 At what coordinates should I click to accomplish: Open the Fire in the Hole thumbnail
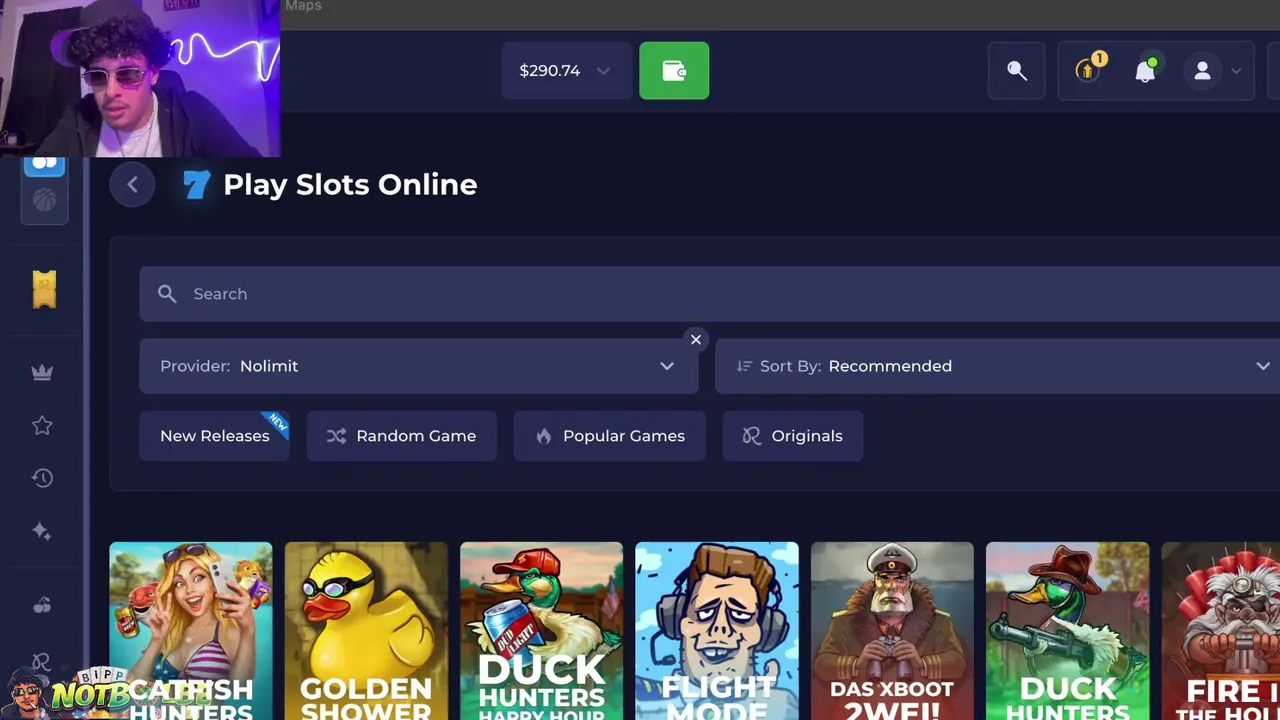tap(1221, 631)
